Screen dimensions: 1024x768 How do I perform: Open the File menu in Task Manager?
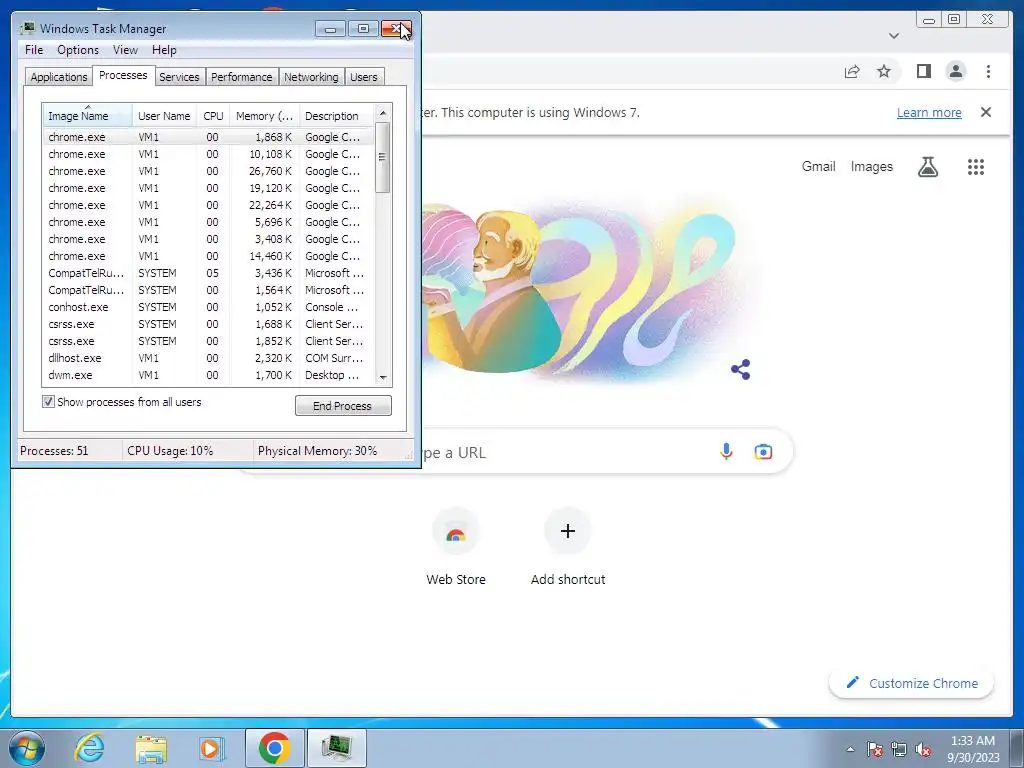(x=34, y=50)
